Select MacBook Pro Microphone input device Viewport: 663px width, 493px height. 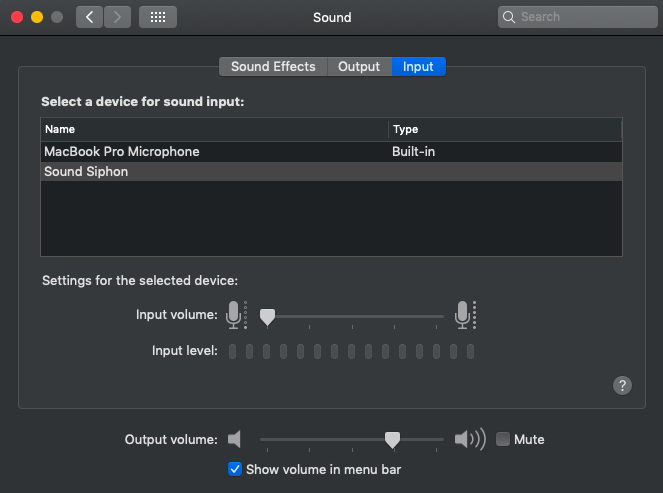[x=332, y=152]
